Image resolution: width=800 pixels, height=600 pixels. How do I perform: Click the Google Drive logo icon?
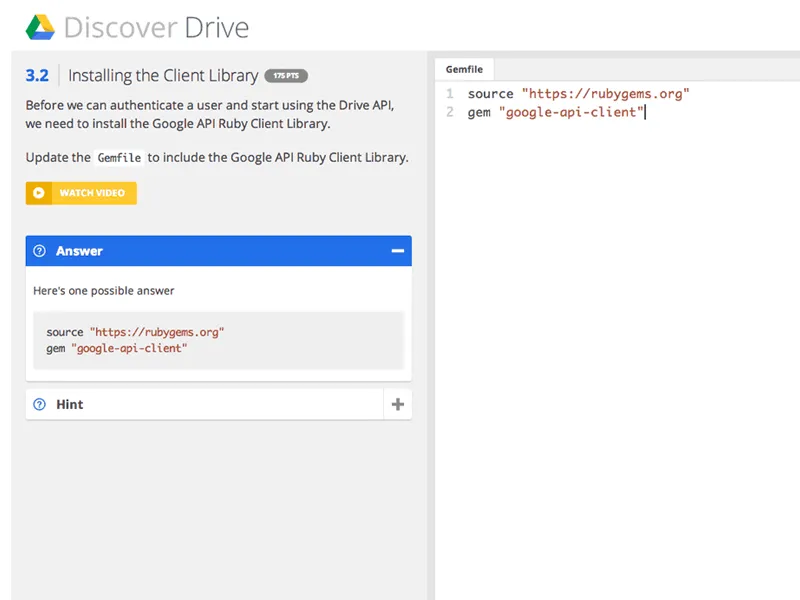pyautogui.click(x=40, y=27)
